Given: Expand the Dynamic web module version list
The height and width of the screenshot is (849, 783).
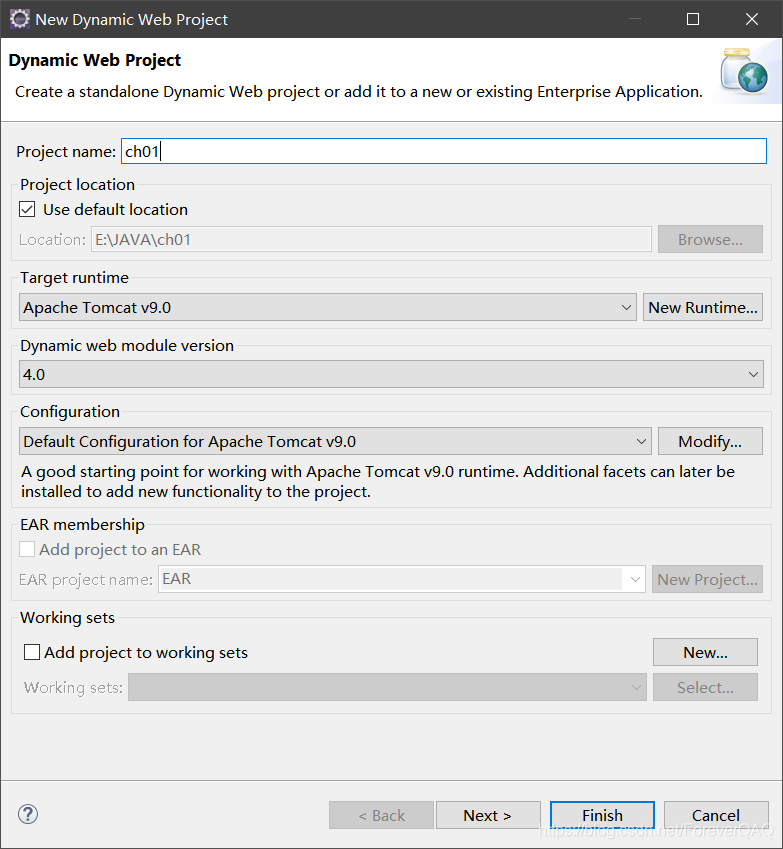Looking at the screenshot, I should click(757, 374).
